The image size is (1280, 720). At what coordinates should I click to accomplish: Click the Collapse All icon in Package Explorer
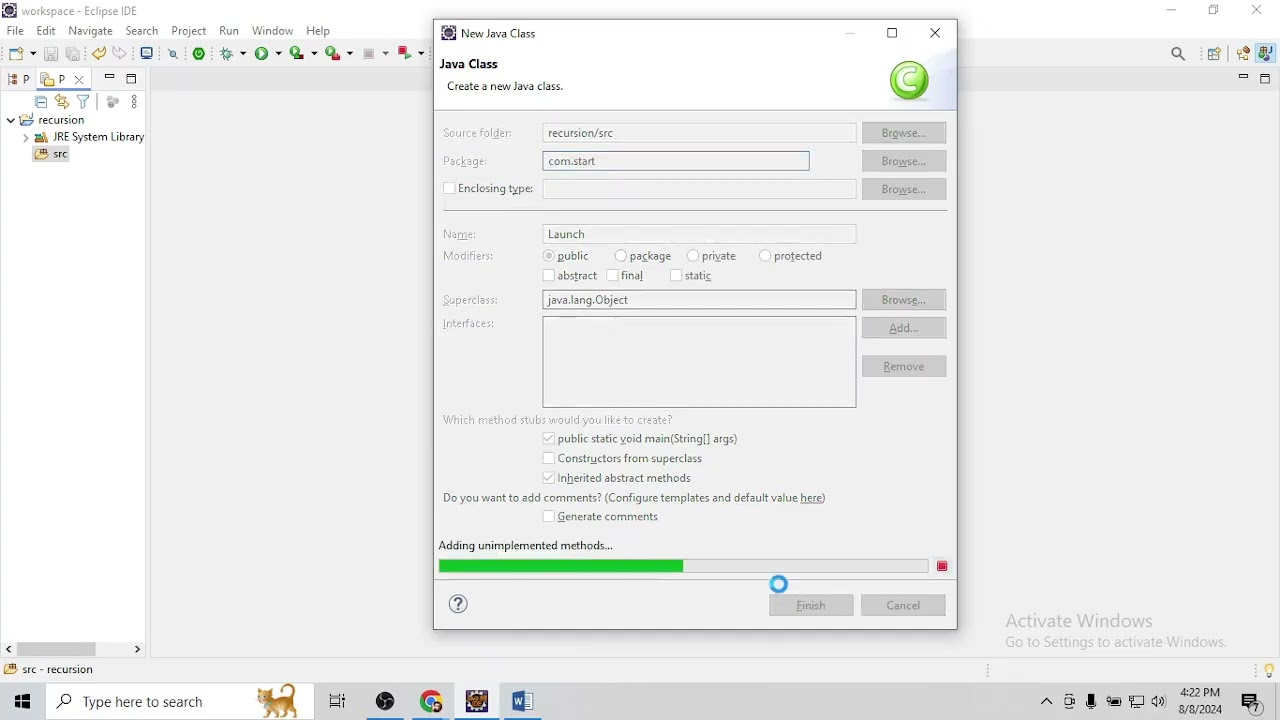(41, 102)
